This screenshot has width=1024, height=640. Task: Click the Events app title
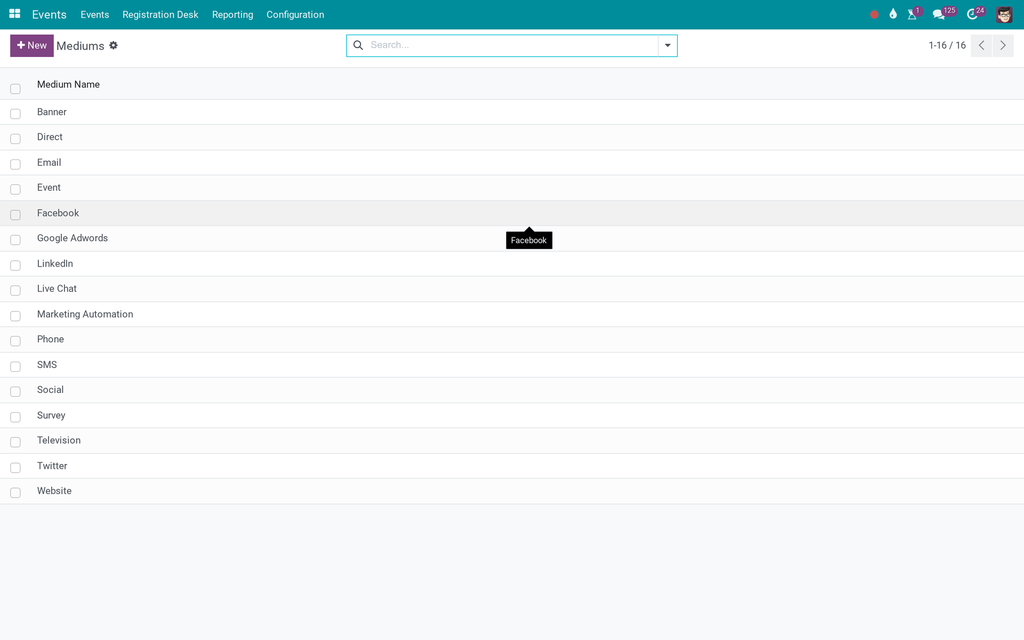49,14
